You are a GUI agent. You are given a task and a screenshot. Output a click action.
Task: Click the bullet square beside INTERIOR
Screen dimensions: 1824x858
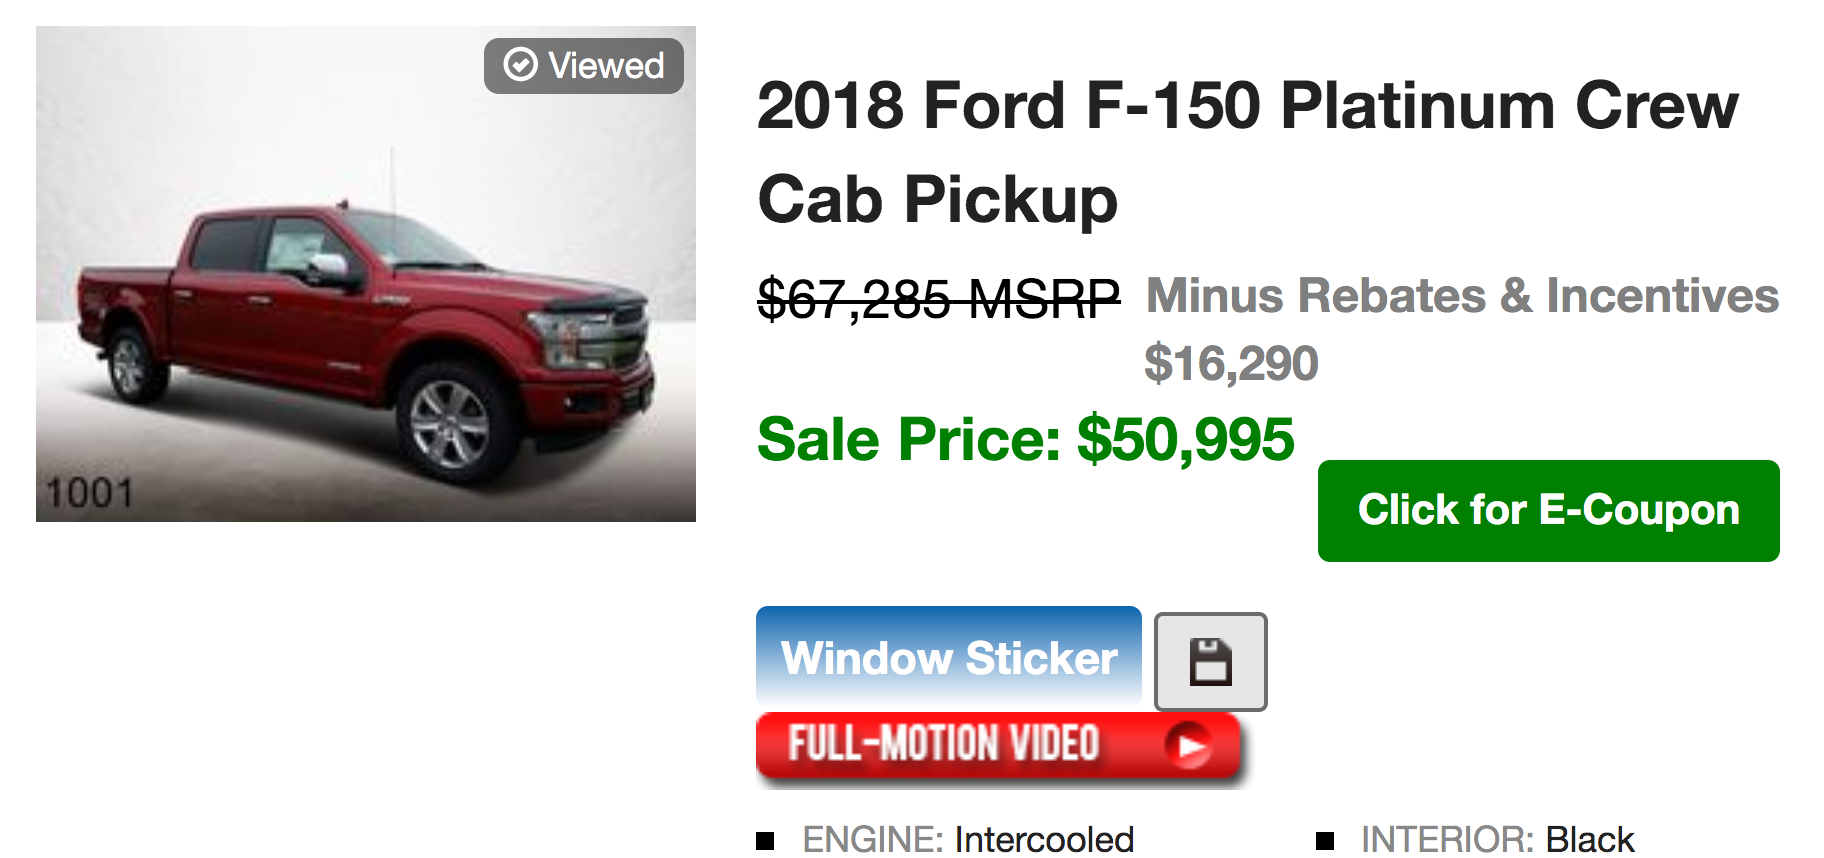[x=1325, y=841]
